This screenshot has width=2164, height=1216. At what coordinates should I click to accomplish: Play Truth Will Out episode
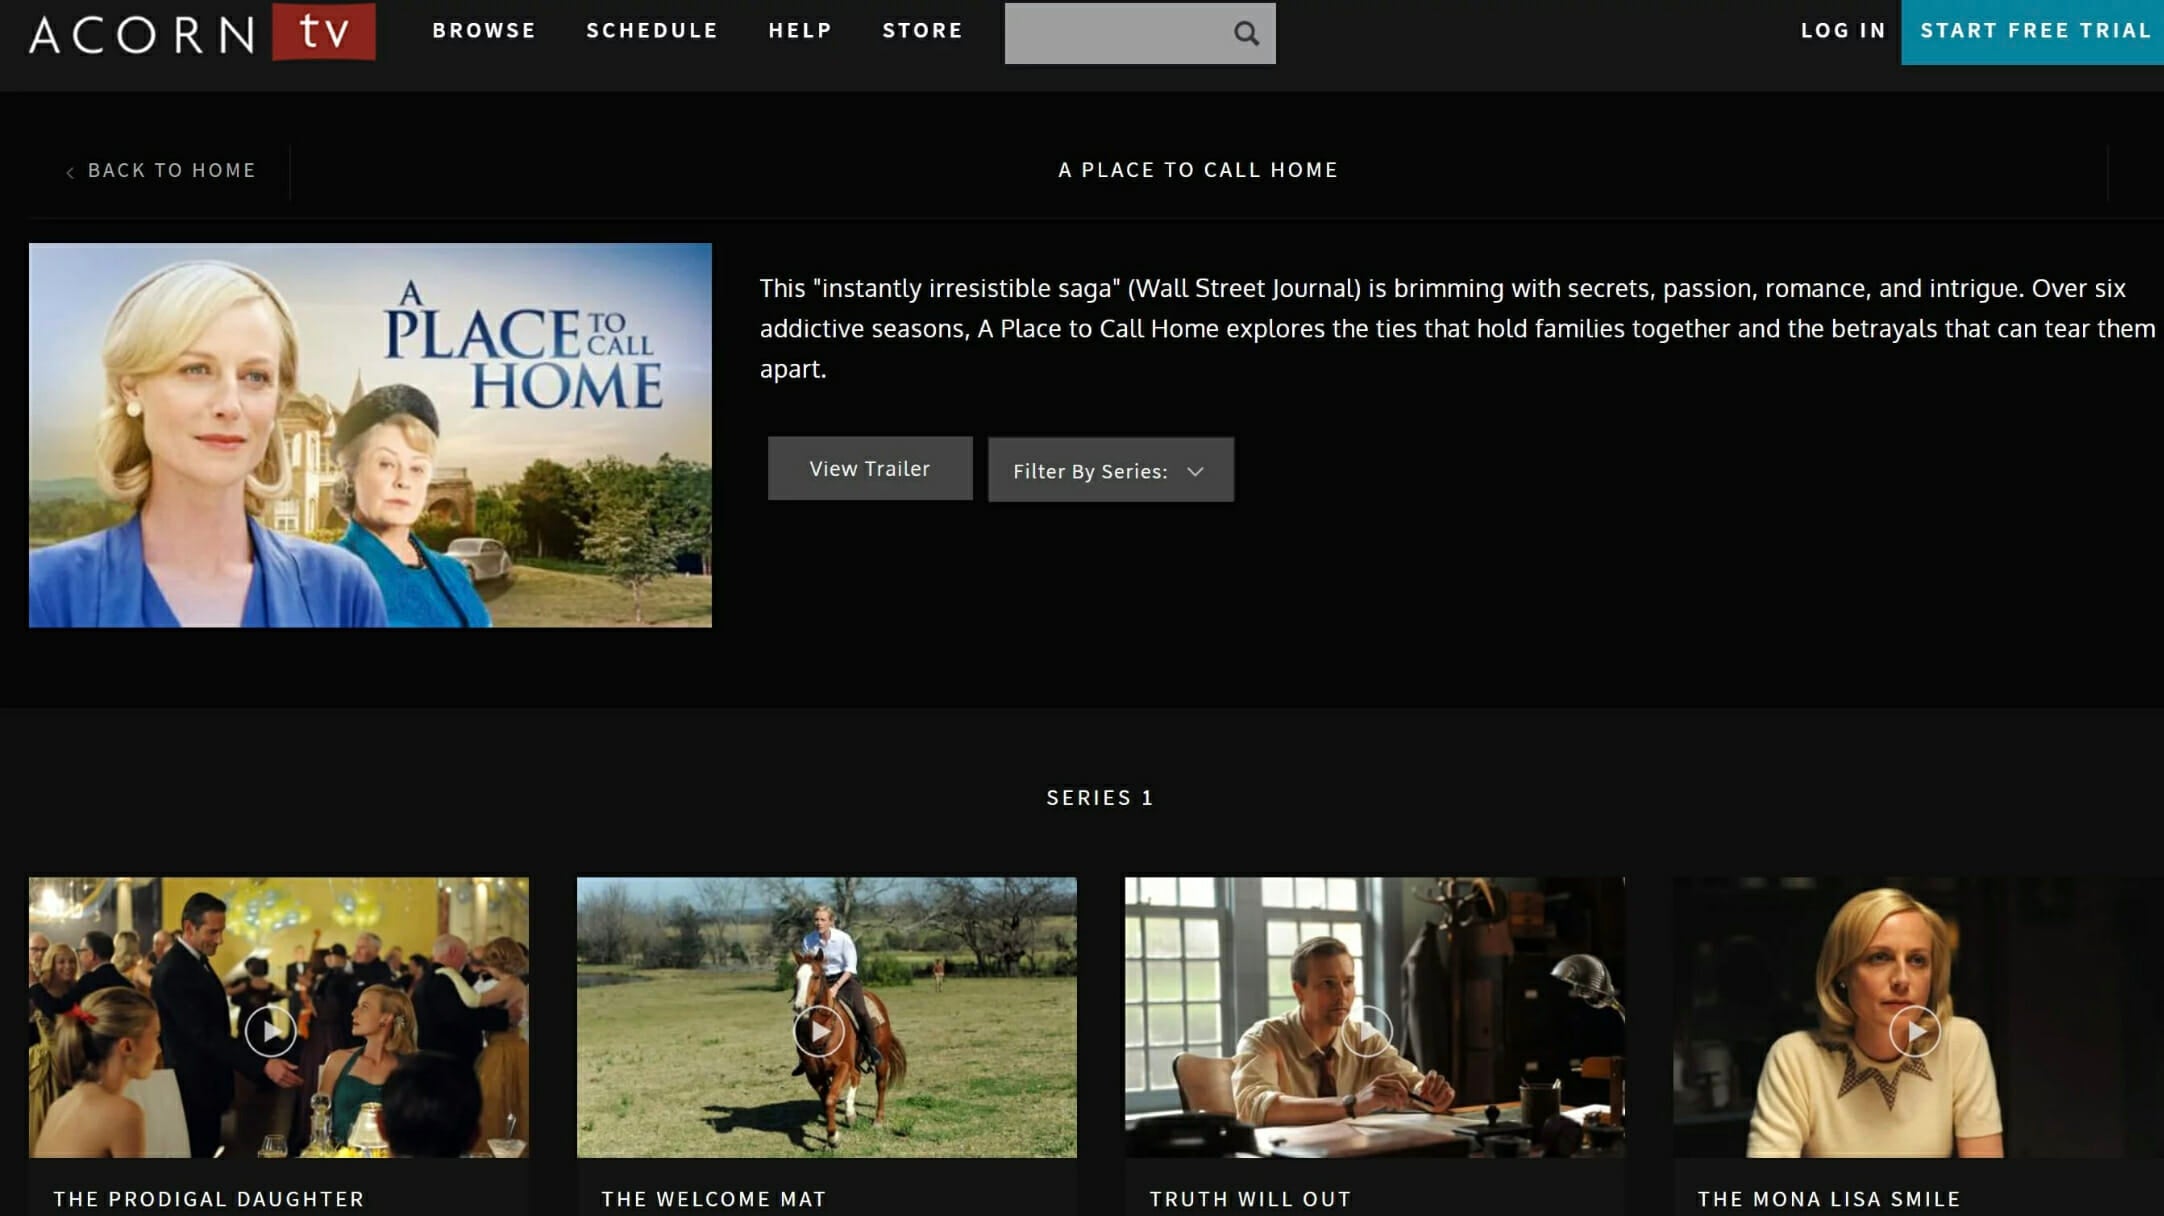[x=1366, y=1031]
